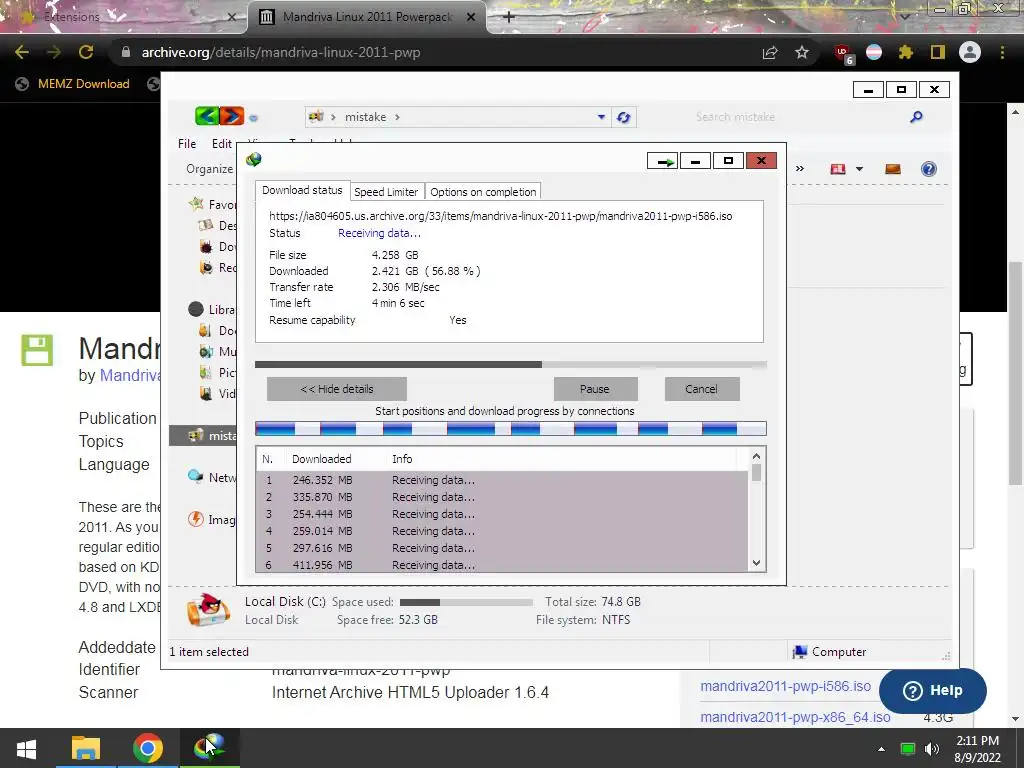
Task: Select connection row with 246.352 MB
Action: (x=502, y=480)
